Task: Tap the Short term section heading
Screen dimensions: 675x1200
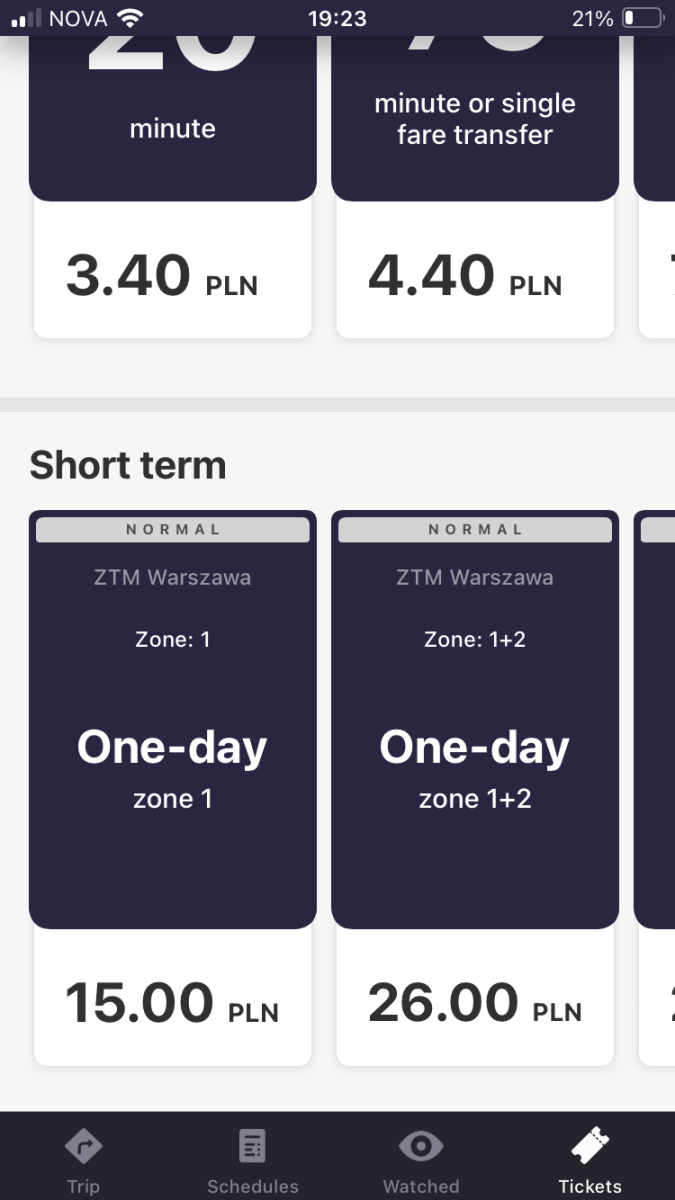Action: (128, 465)
